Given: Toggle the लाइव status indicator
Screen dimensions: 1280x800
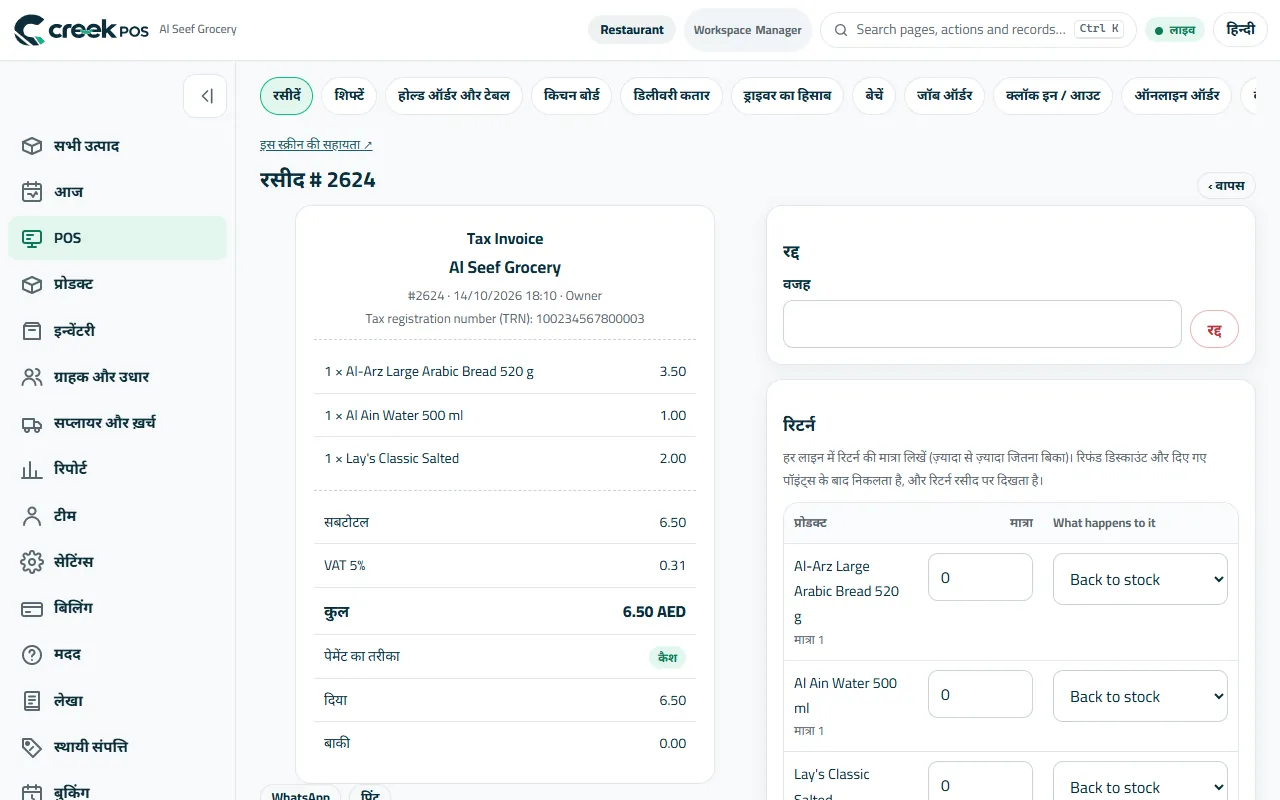Looking at the screenshot, I should 1175,30.
